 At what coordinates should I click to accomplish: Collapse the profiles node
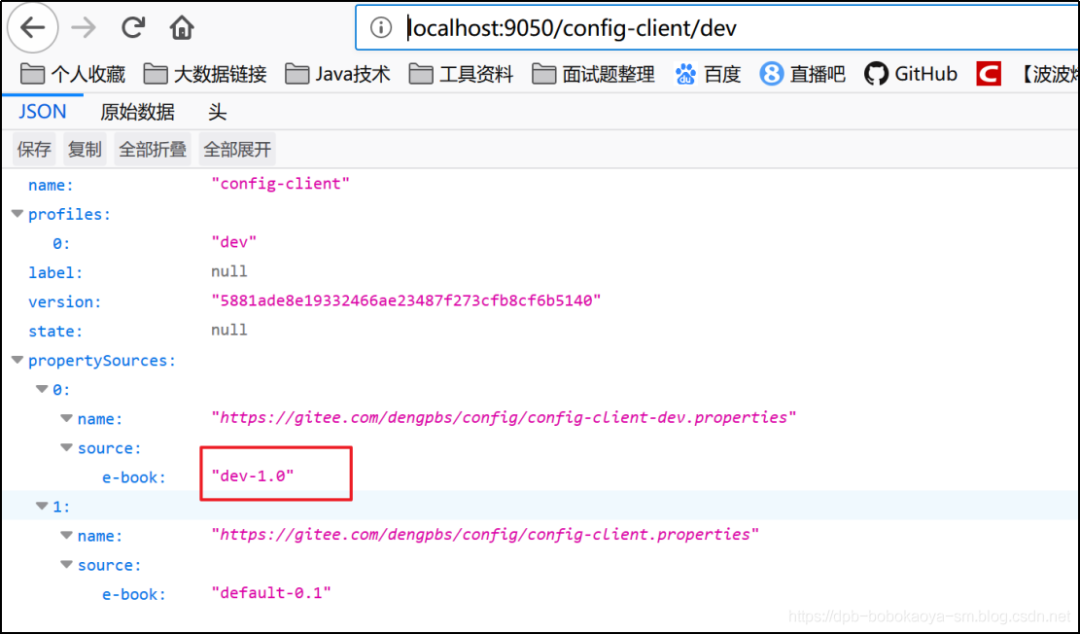coord(17,214)
